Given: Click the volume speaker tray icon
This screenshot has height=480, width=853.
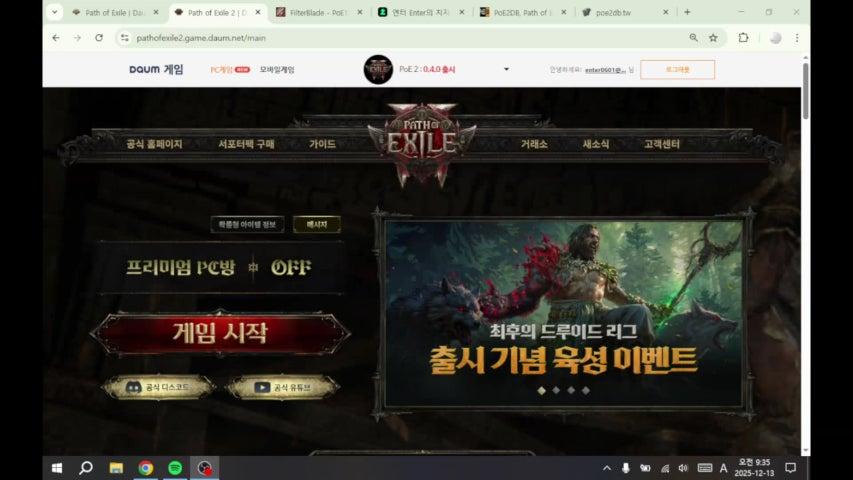Looking at the screenshot, I should click(x=683, y=468).
